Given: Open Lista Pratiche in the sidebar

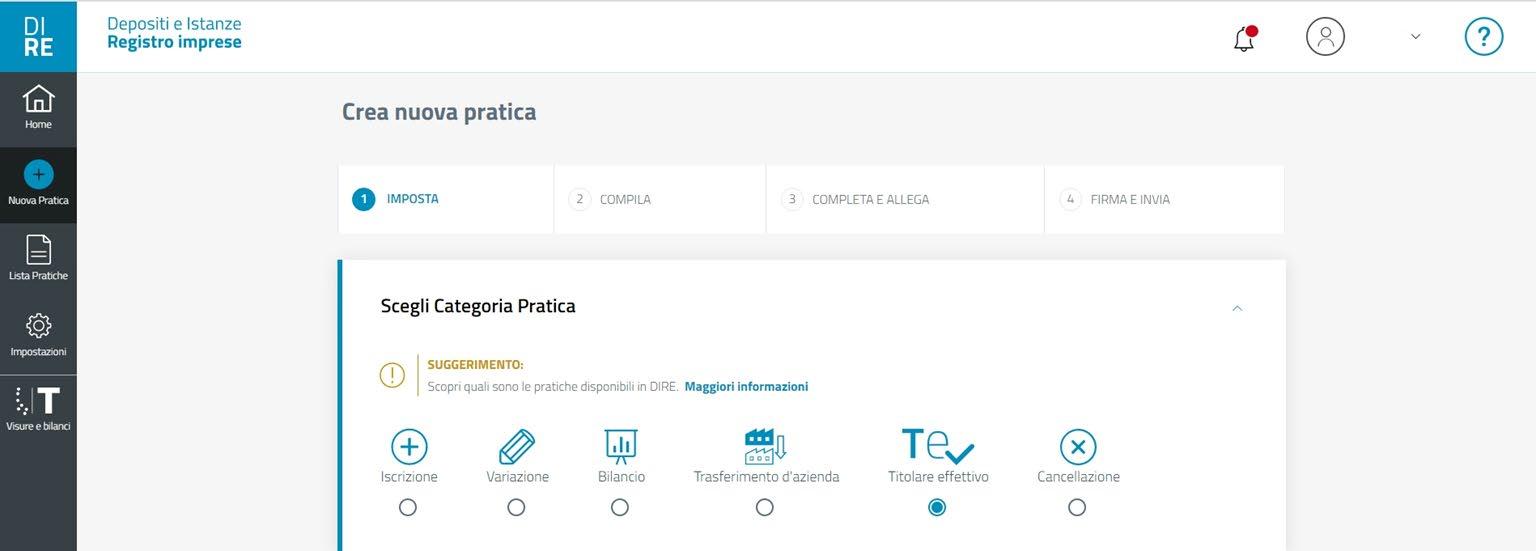Looking at the screenshot, I should click(x=38, y=258).
